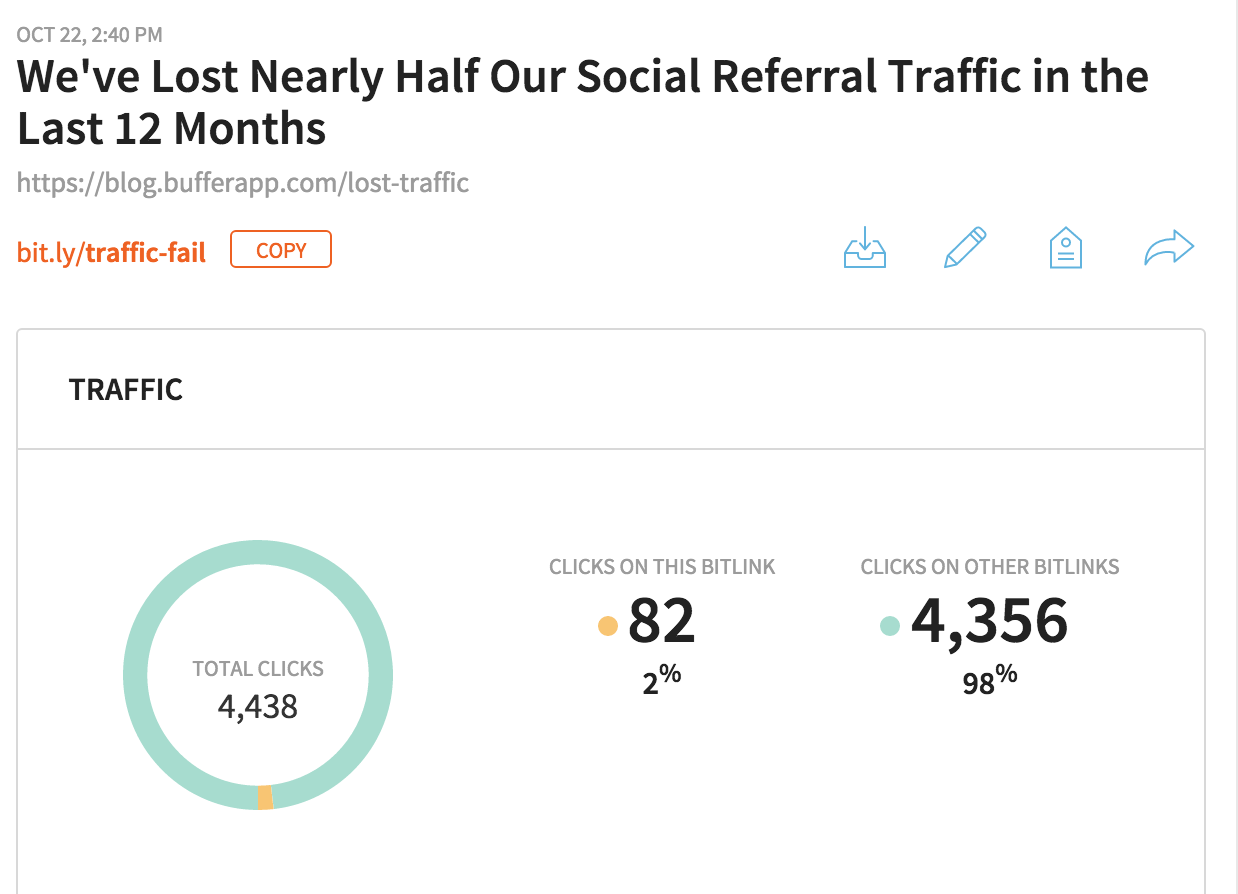The height and width of the screenshot is (894, 1238).
Task: Click the 4,356 clicks statistic
Action: click(x=990, y=620)
